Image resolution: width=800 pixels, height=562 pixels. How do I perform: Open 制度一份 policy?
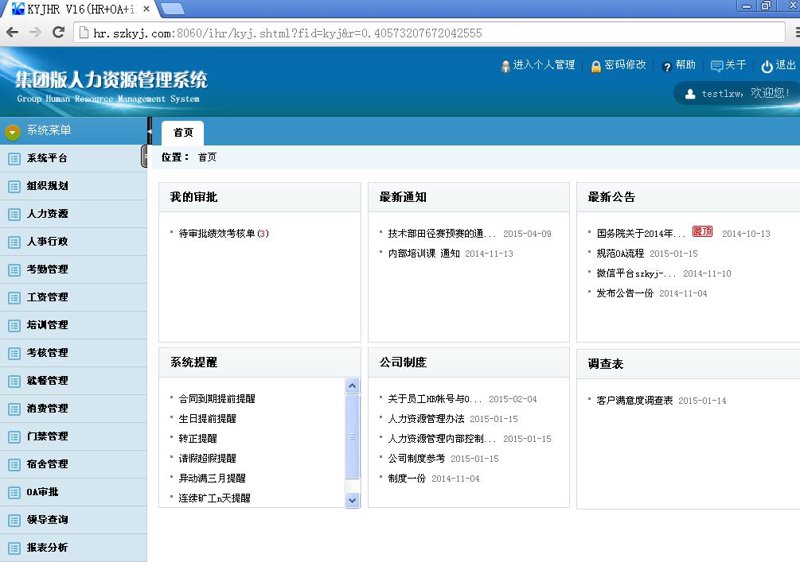[x=406, y=478]
